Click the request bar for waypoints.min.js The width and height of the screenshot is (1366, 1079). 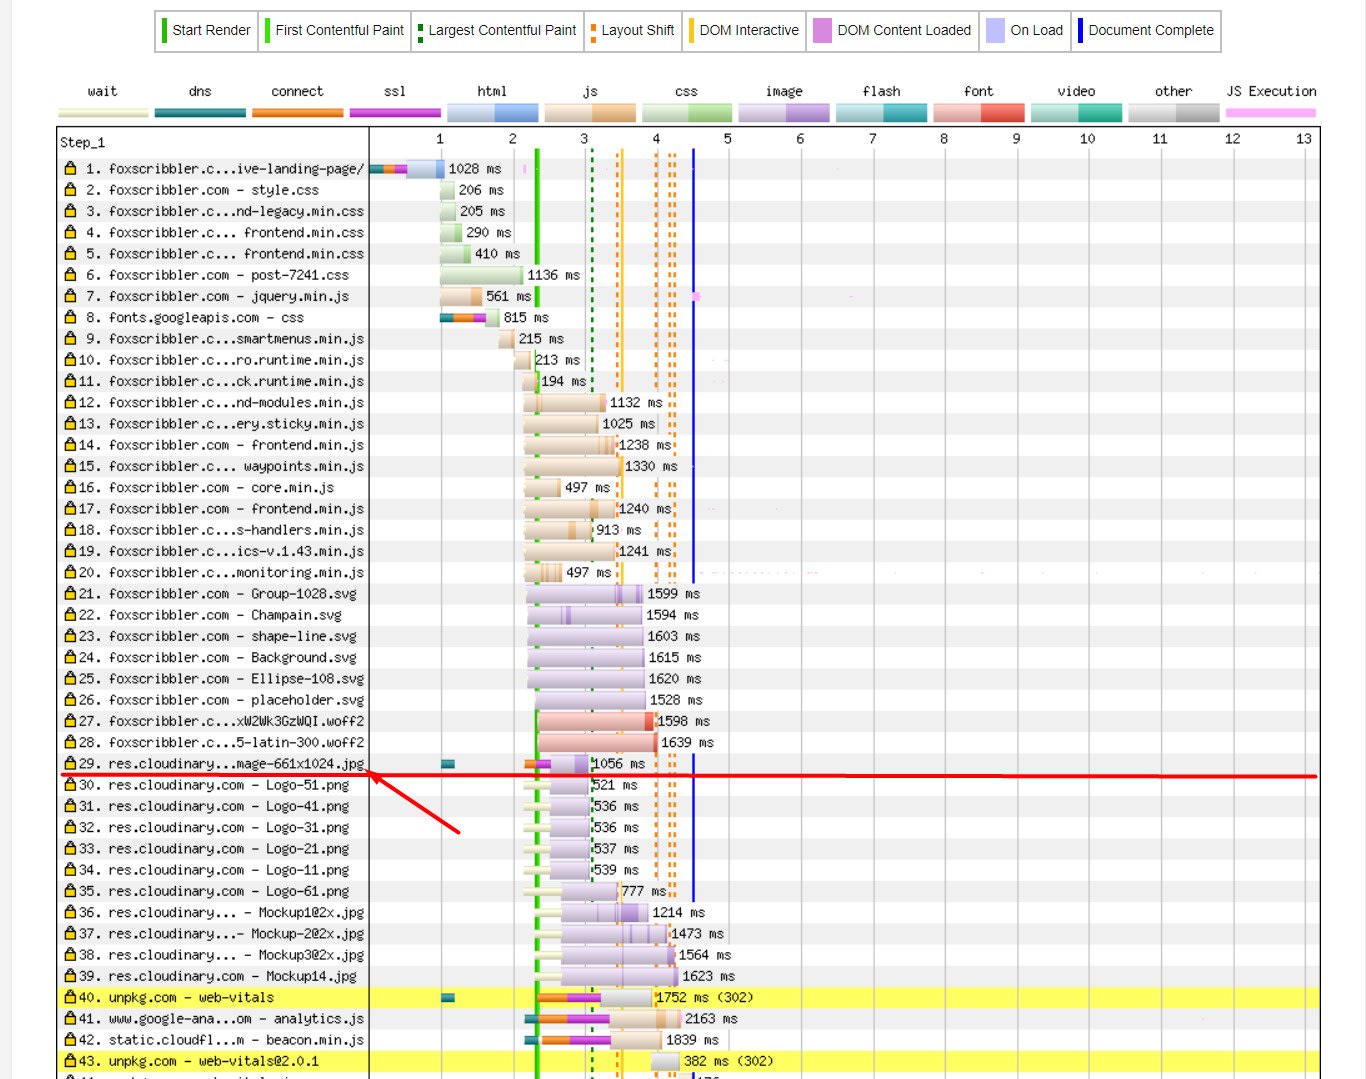(x=573, y=466)
